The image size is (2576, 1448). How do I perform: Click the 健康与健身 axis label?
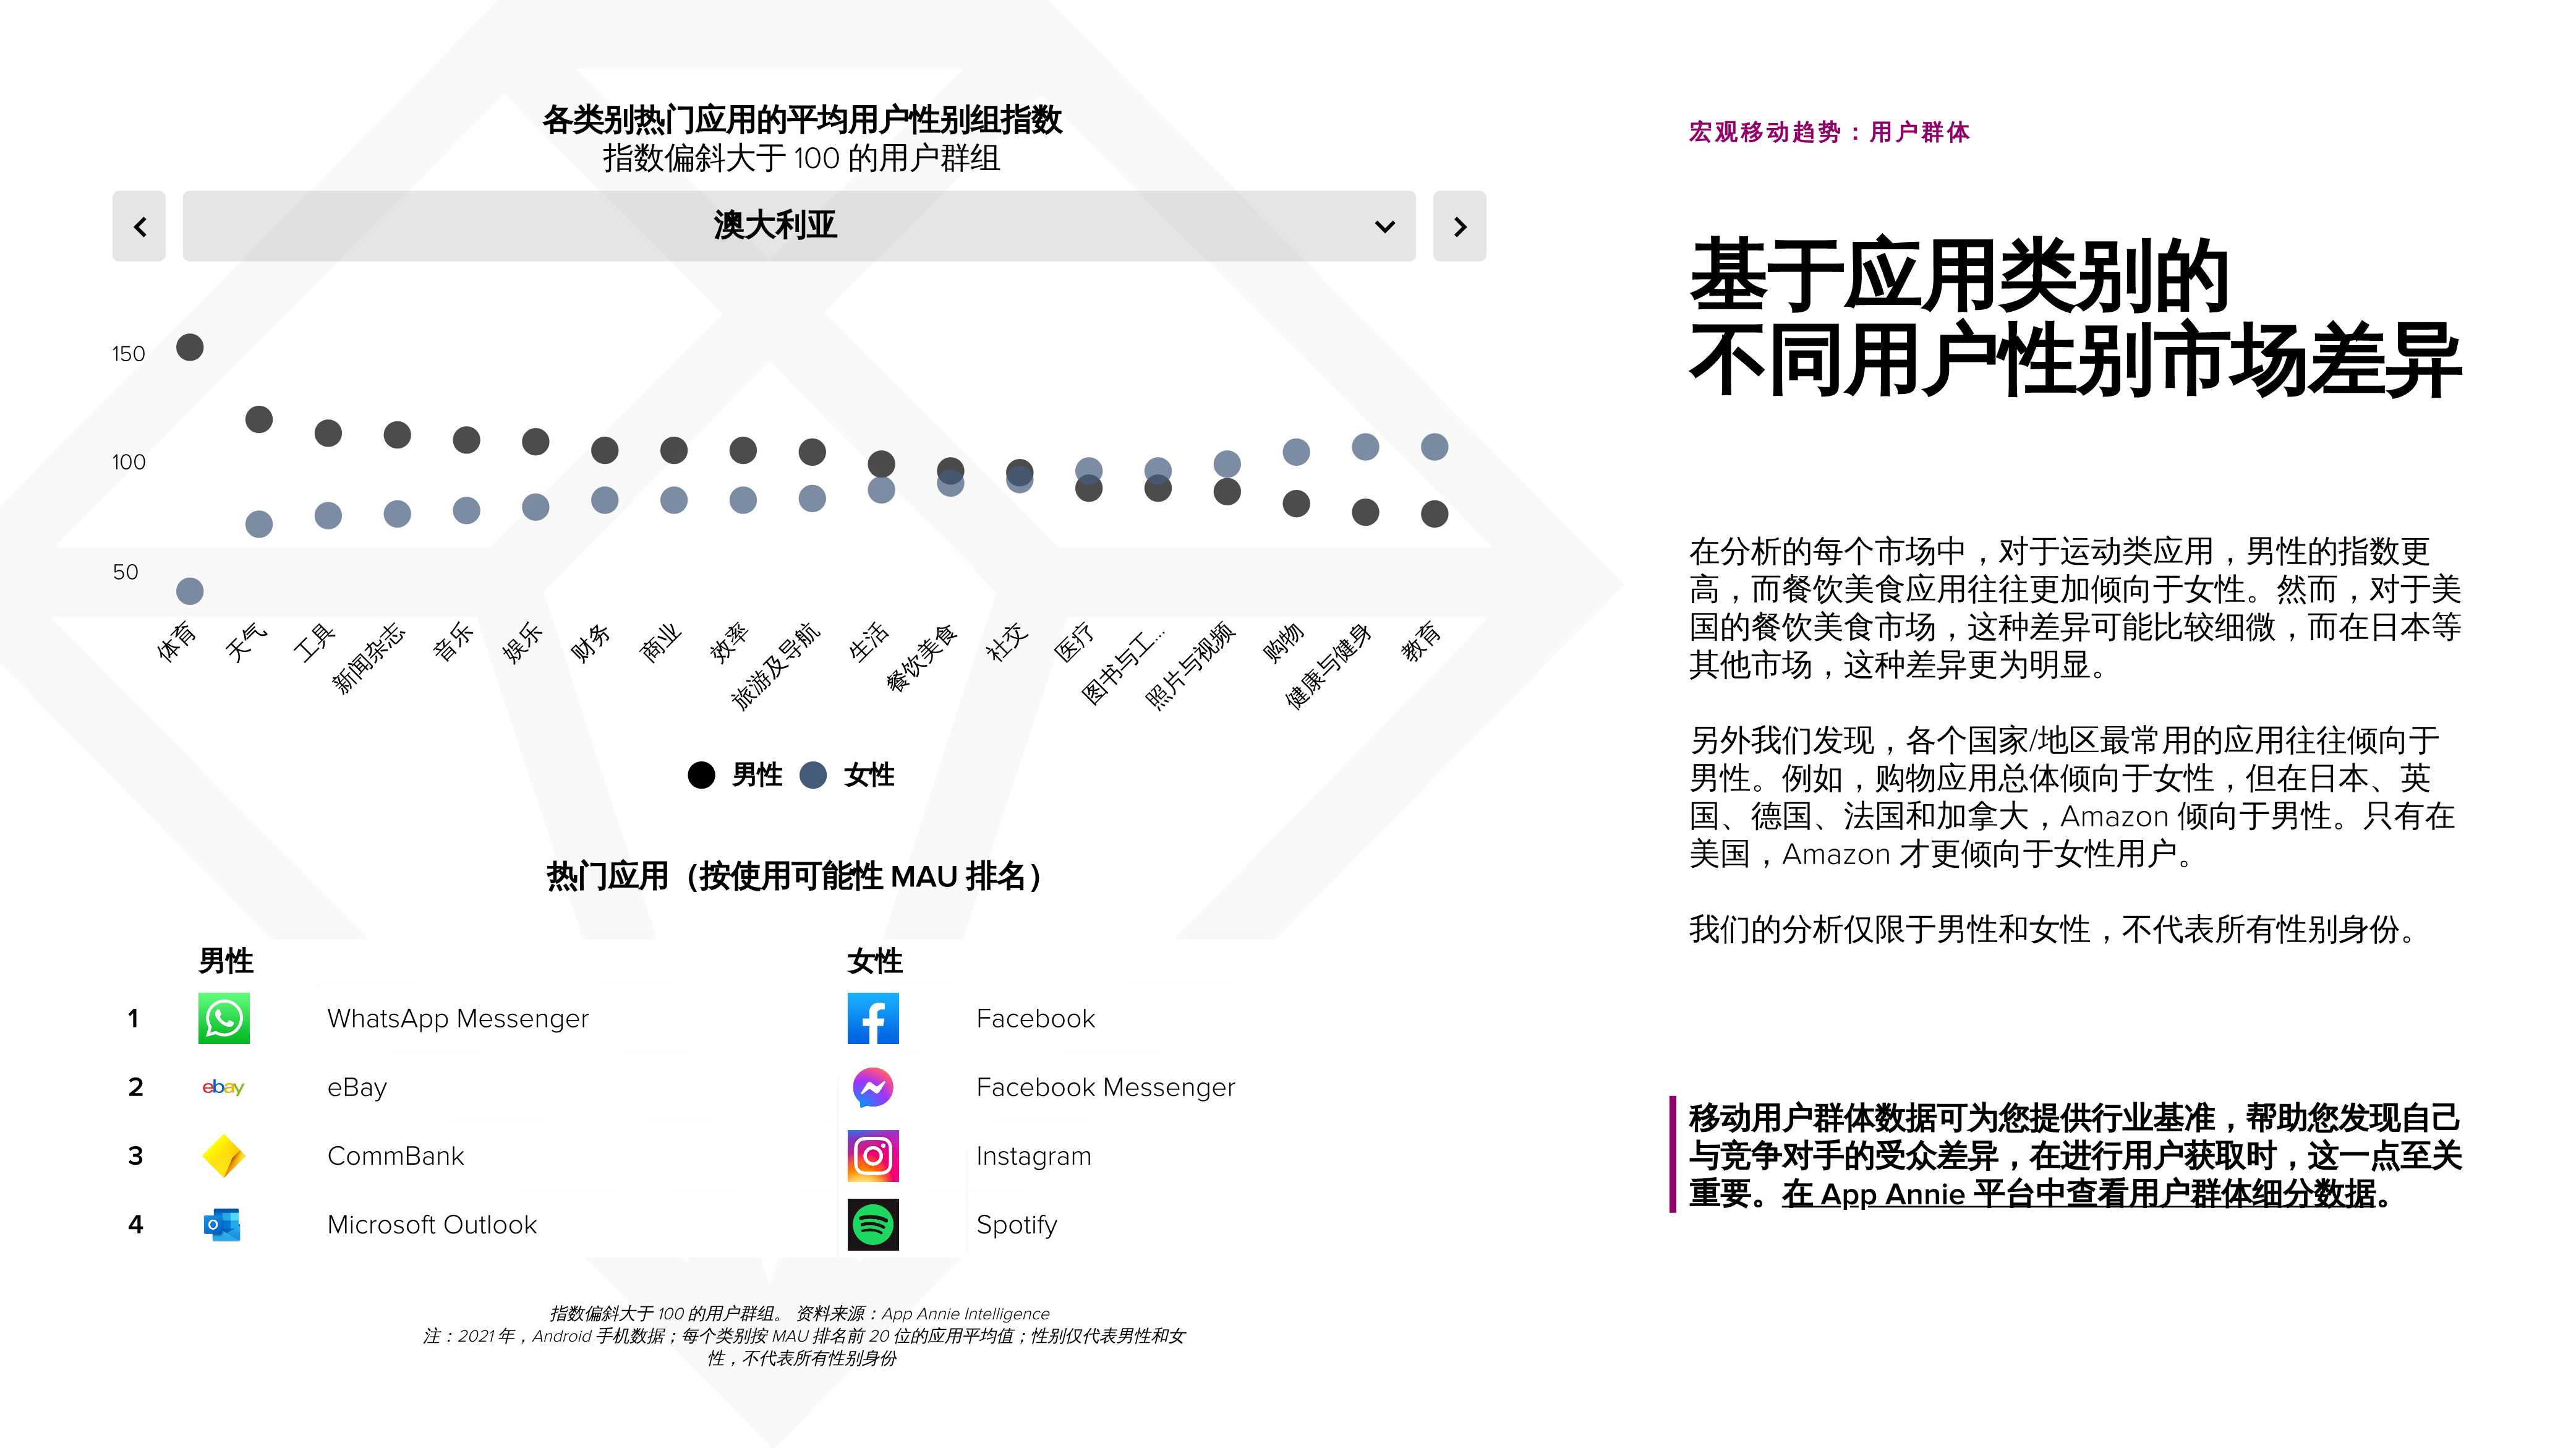click(x=1328, y=666)
